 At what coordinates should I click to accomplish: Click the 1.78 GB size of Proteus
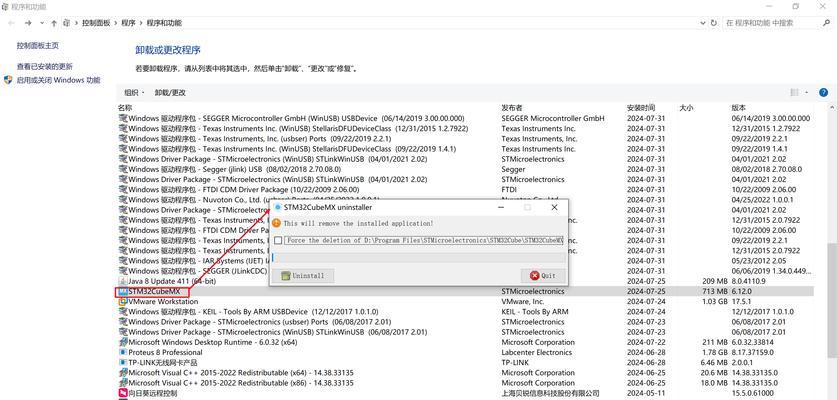(715, 352)
